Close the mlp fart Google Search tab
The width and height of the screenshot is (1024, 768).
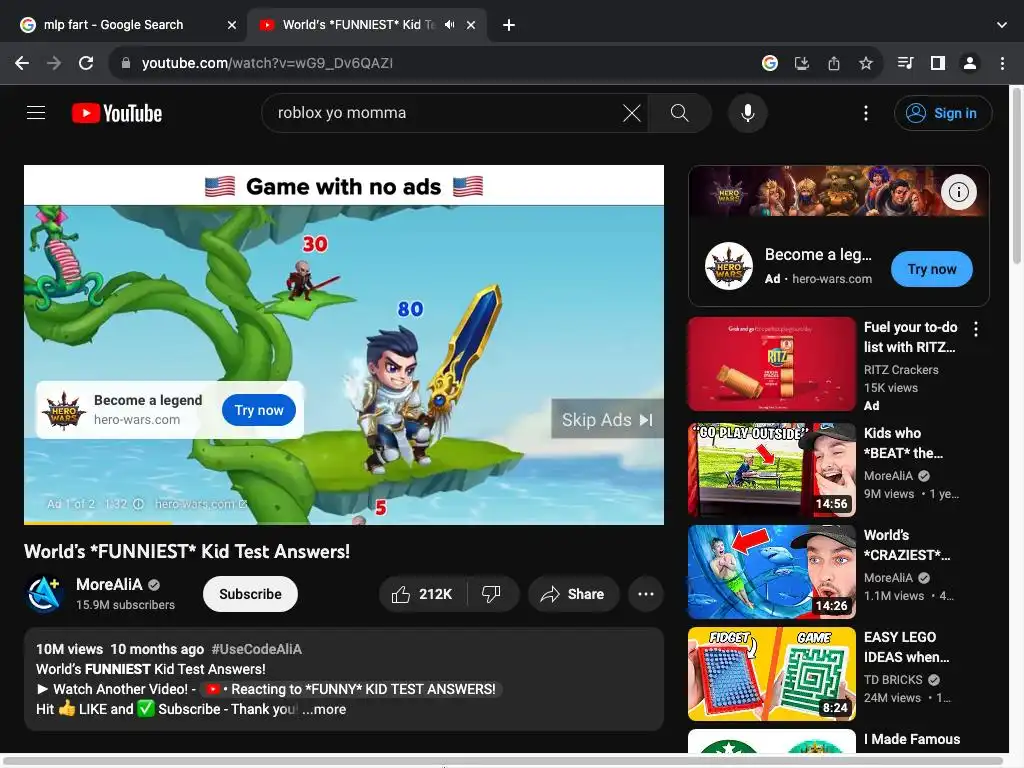point(232,25)
